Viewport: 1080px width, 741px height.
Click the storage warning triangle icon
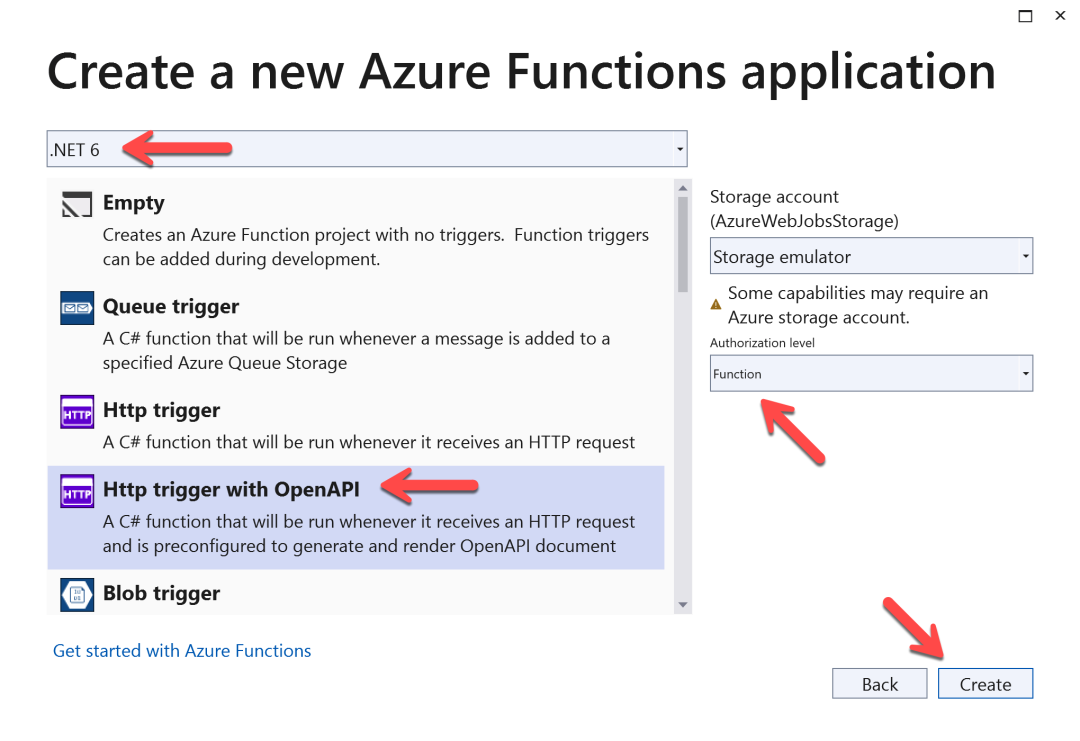pyautogui.click(x=716, y=305)
